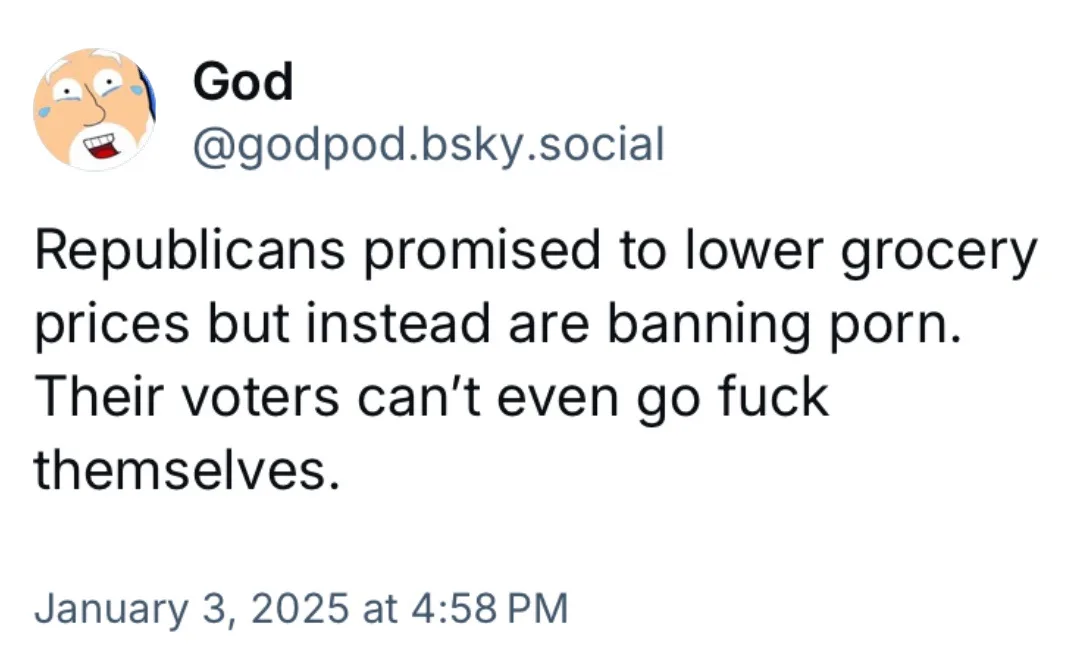The image size is (1082, 648).
Task: Click the red open mouth on the avatar
Action: pos(102,146)
